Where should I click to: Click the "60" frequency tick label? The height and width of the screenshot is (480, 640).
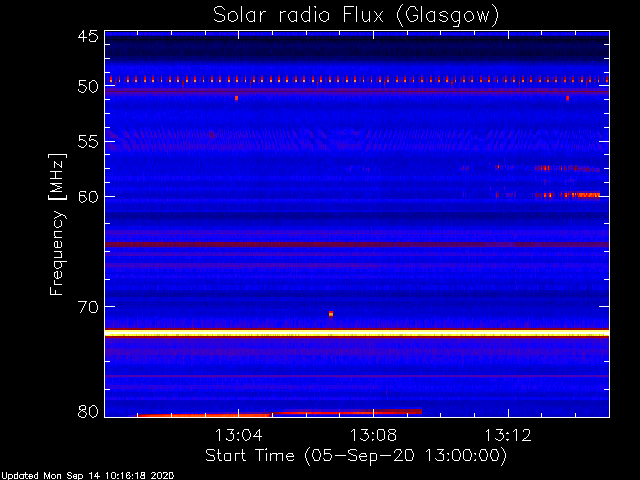[x=88, y=197]
